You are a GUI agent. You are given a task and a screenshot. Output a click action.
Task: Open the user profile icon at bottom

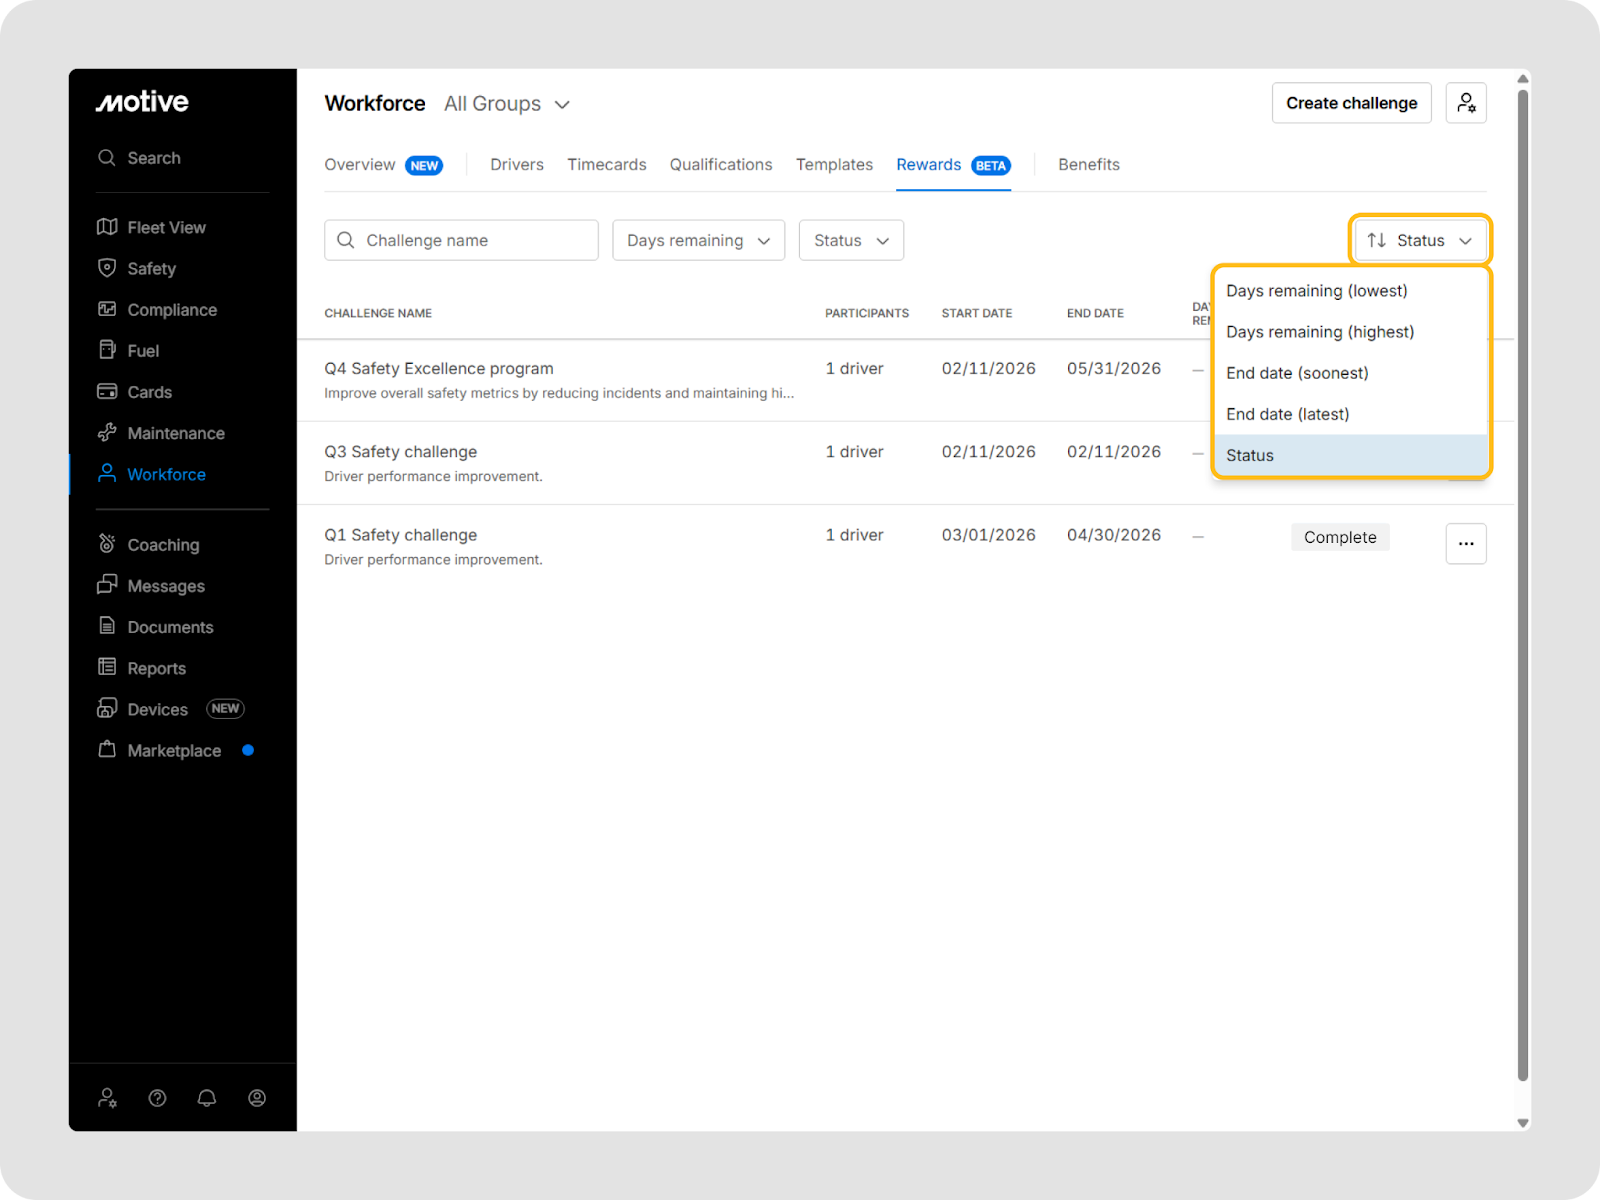point(257,1098)
